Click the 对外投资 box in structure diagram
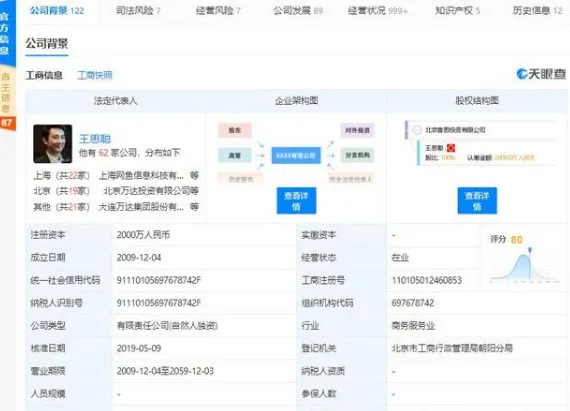Viewport: 570px width, 411px height. point(357,130)
